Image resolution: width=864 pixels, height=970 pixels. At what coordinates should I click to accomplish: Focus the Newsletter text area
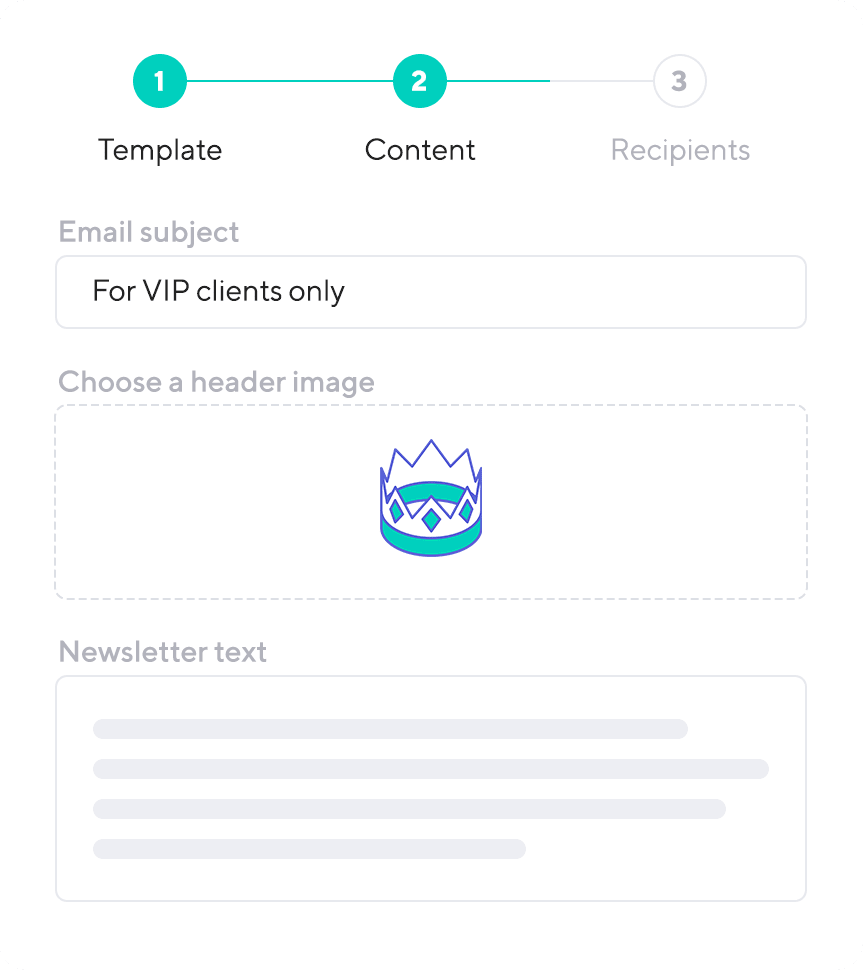431,788
